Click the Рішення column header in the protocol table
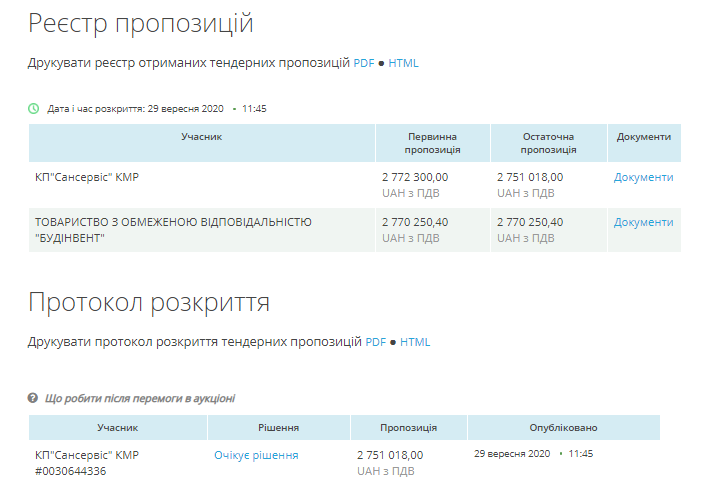 tap(278, 427)
